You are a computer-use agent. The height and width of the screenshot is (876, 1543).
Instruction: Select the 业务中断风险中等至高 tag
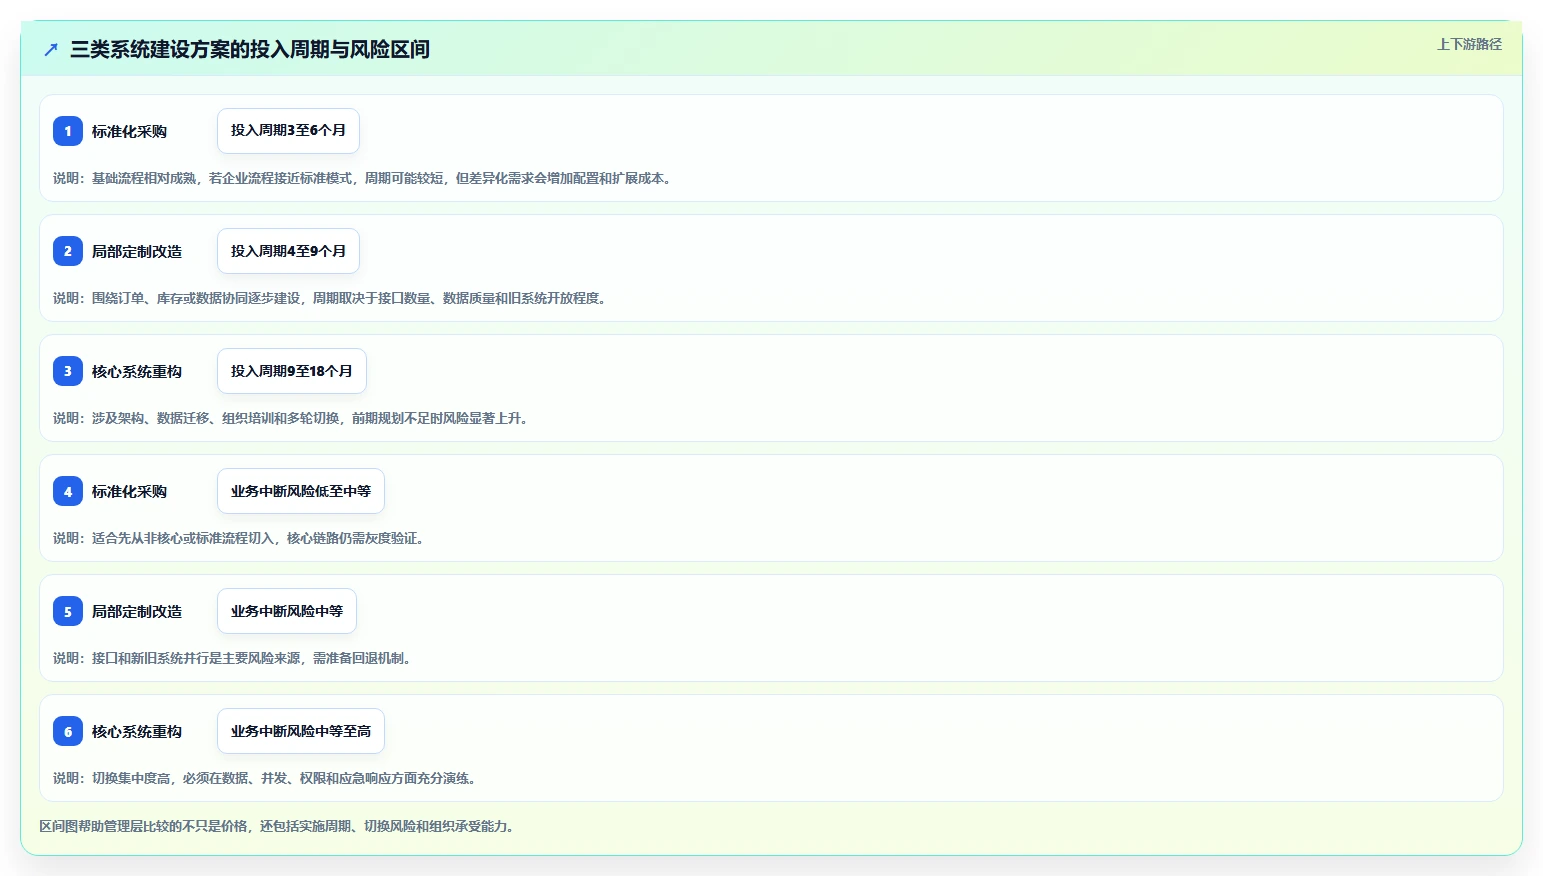point(301,731)
